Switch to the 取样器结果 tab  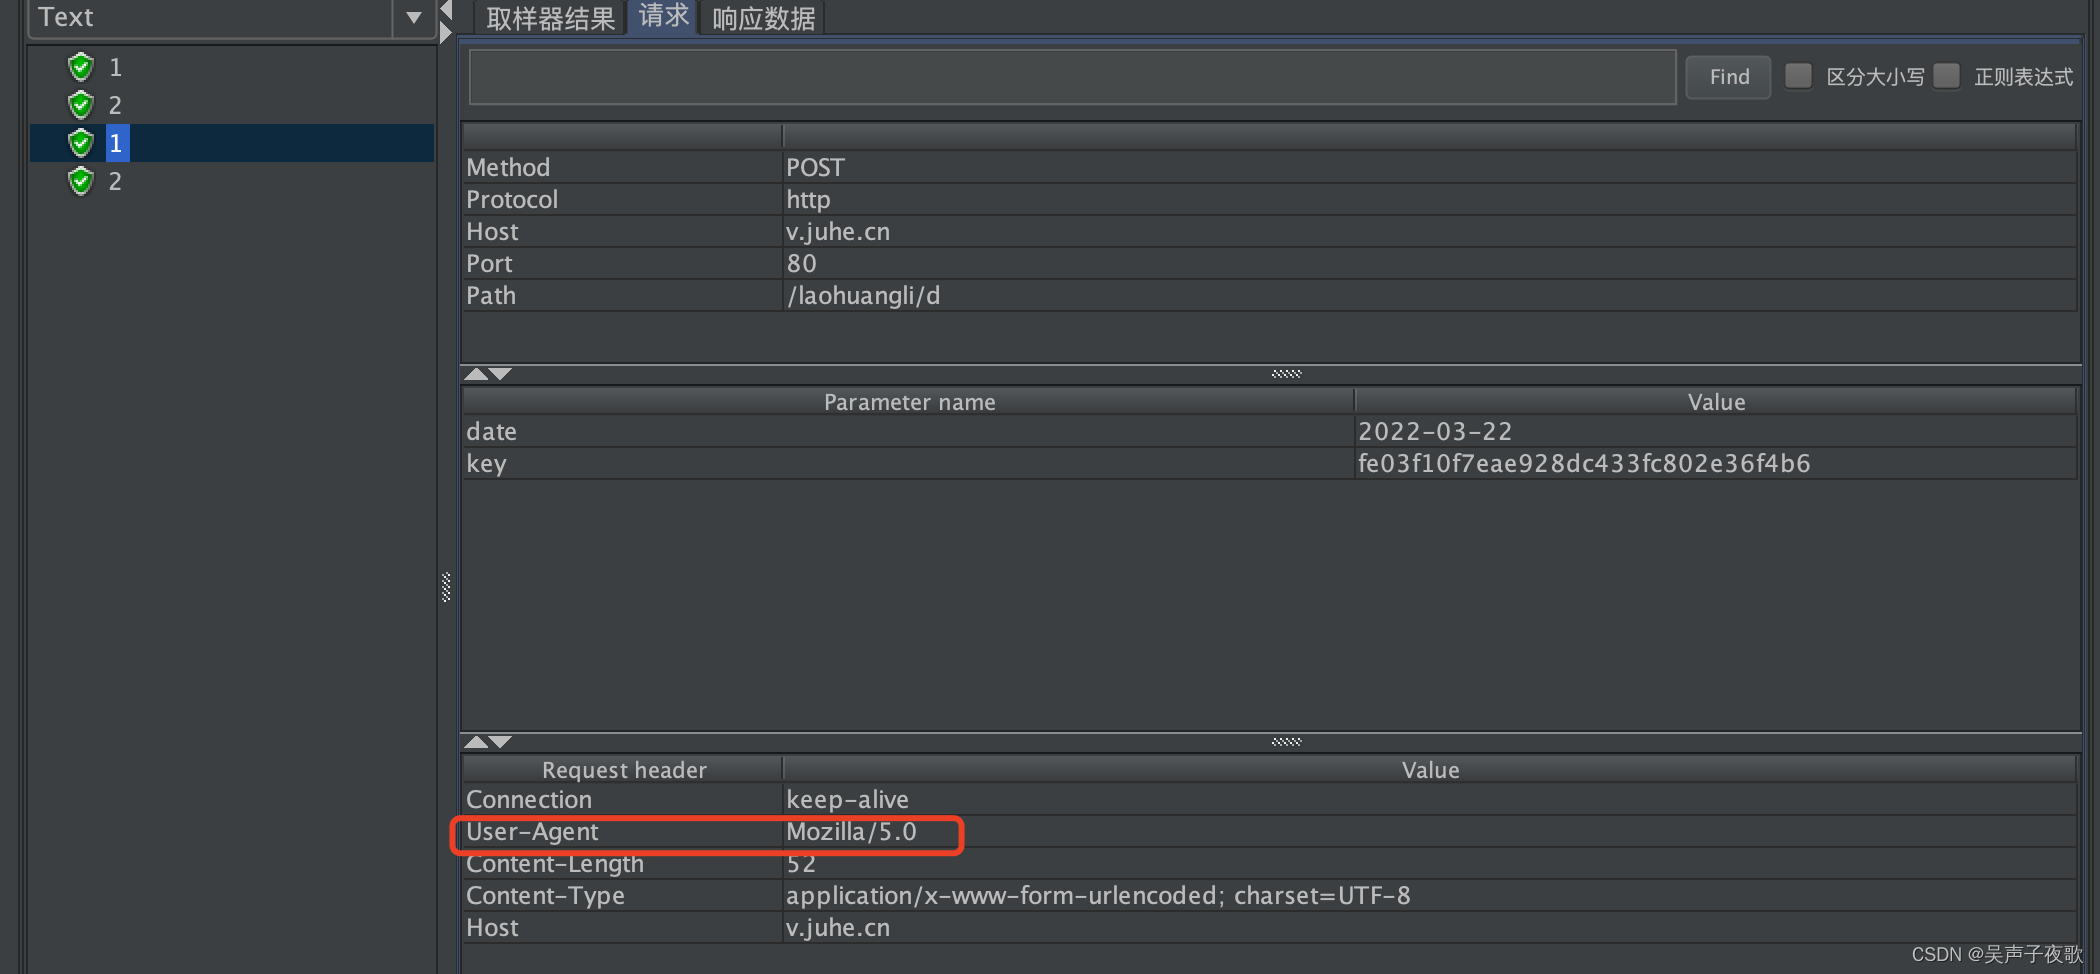[x=550, y=18]
